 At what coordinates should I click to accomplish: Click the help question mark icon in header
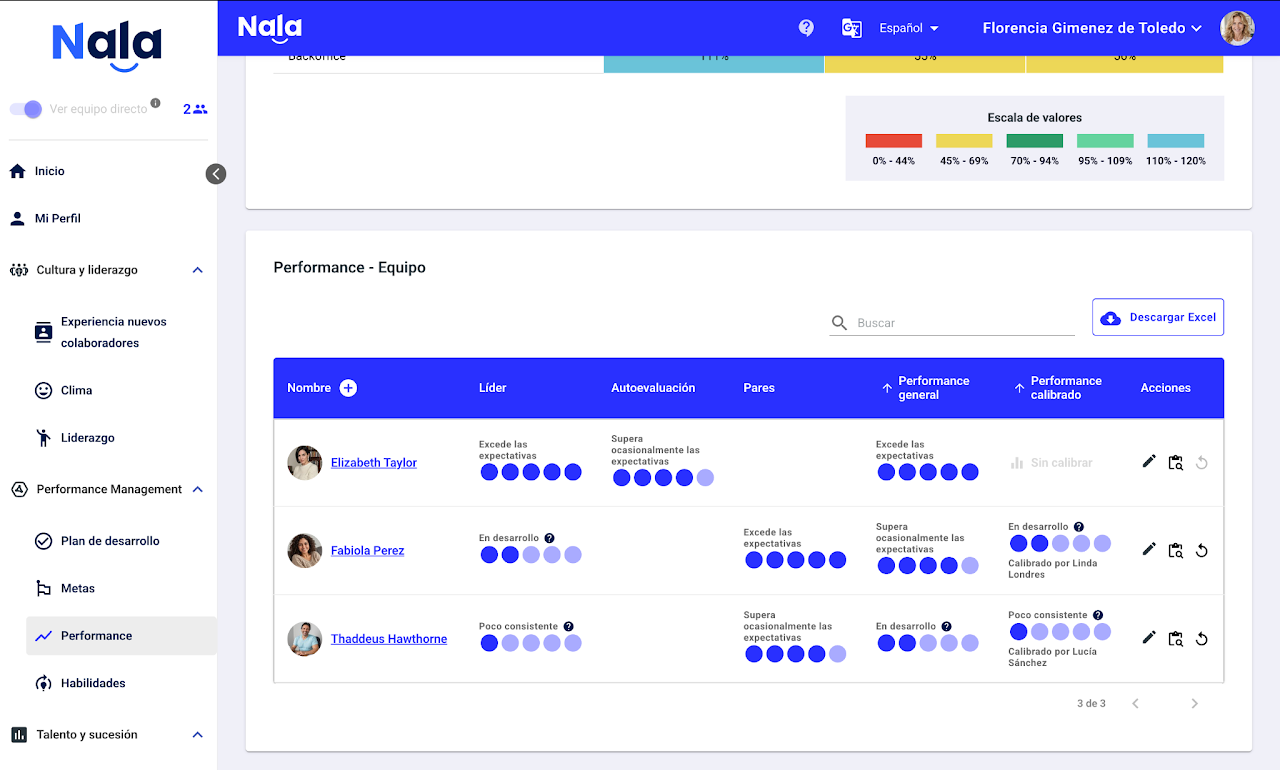806,28
